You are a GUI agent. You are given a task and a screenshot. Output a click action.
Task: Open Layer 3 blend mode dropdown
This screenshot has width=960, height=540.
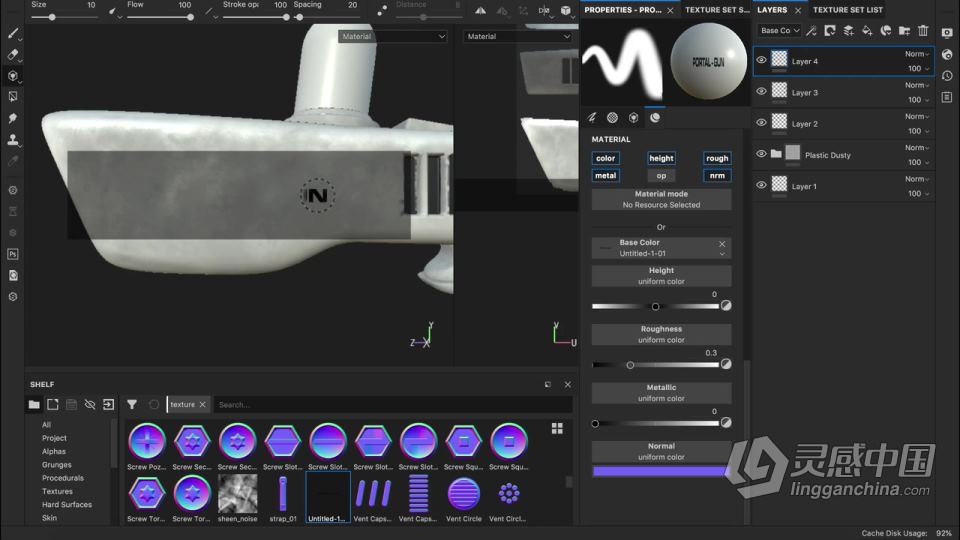[x=917, y=85]
